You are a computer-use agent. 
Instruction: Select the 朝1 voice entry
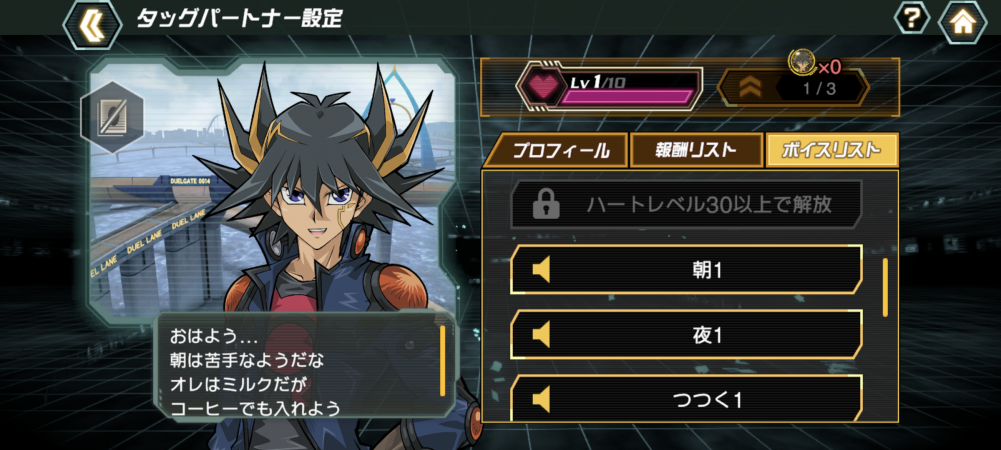tap(687, 270)
